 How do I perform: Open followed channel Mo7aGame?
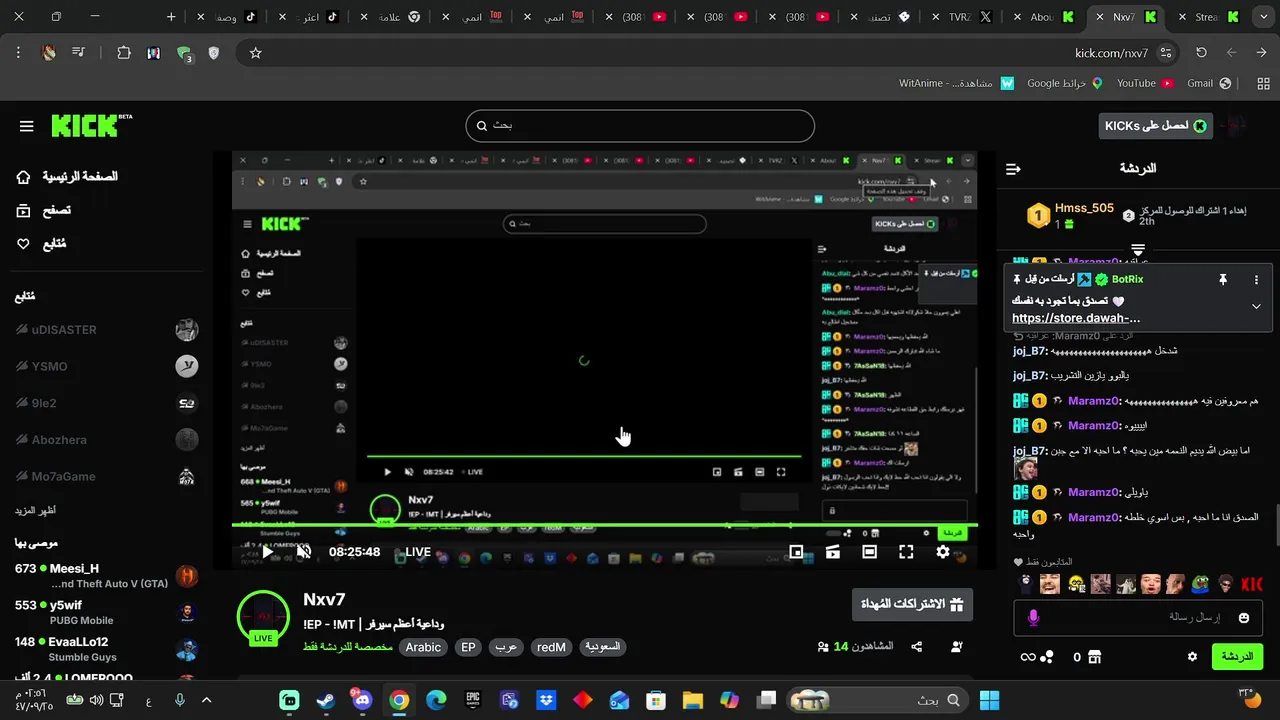pyautogui.click(x=106, y=477)
